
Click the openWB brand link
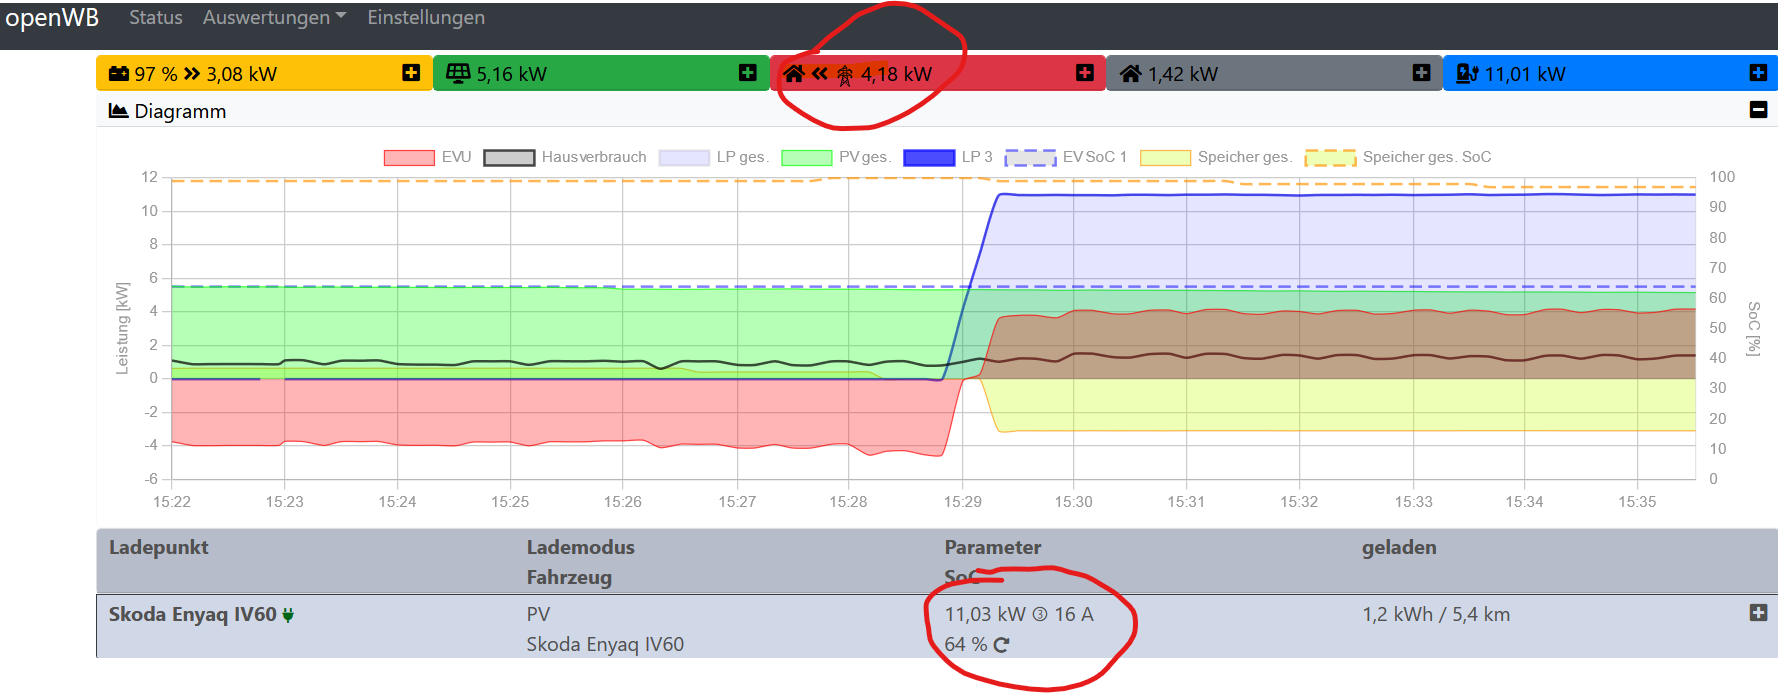52,18
